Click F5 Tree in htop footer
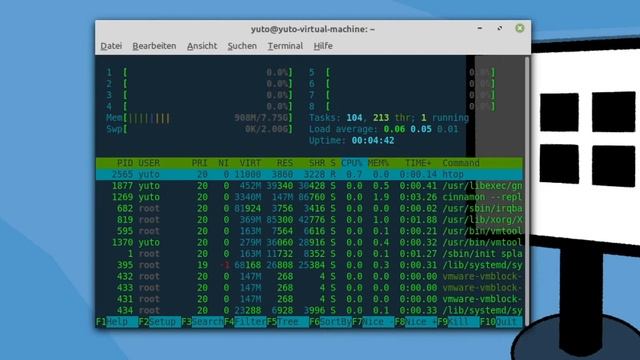 [x=288, y=322]
